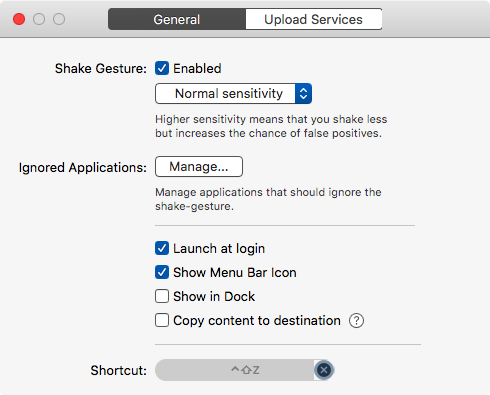Viewport: 490px width, 395px height.
Task: Uncheck Launch at login
Action: click(x=162, y=248)
